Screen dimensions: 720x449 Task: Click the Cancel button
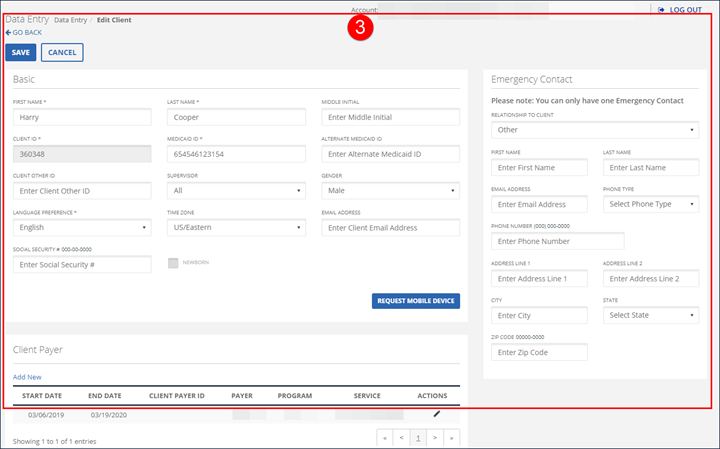[62, 52]
